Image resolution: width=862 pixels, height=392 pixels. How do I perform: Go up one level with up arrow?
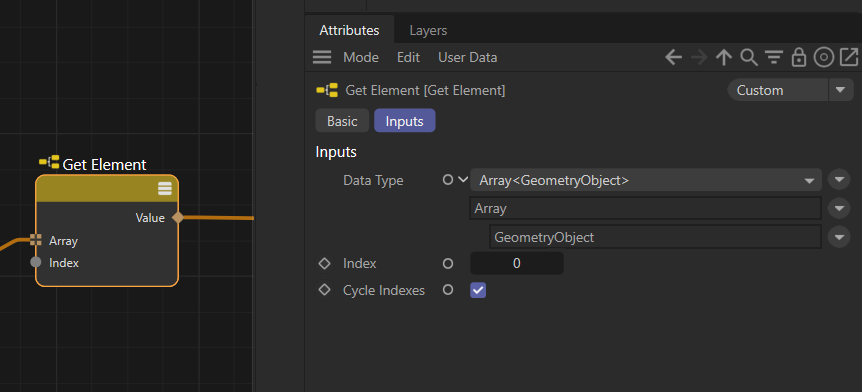click(x=724, y=57)
